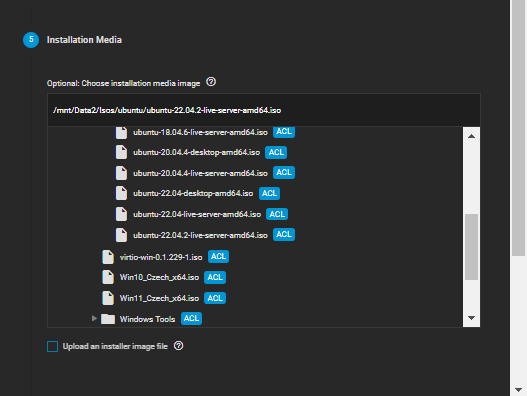The width and height of the screenshot is (527, 396).
Task: Select ubuntu-22.04.2-live-server-amd64.iso file
Action: pos(200,235)
